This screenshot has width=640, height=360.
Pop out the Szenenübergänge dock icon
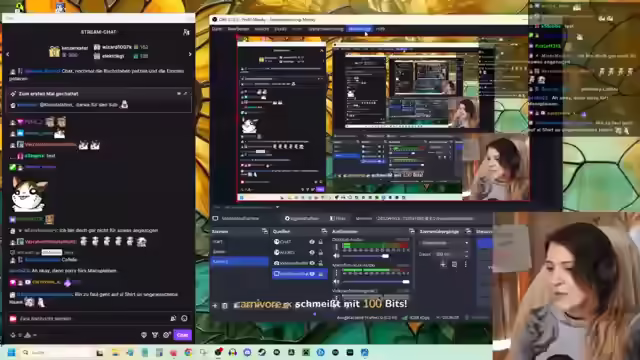click(468, 231)
